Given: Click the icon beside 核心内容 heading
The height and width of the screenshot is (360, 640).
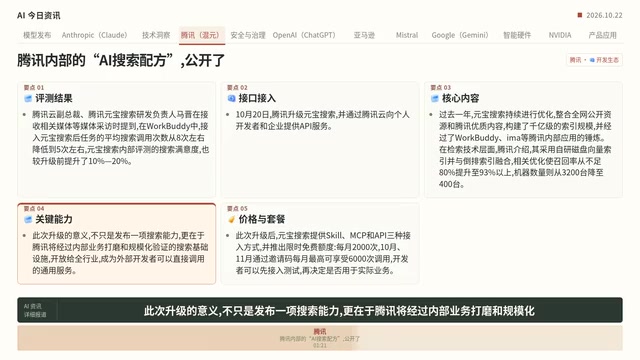Looking at the screenshot, I should pos(435,98).
